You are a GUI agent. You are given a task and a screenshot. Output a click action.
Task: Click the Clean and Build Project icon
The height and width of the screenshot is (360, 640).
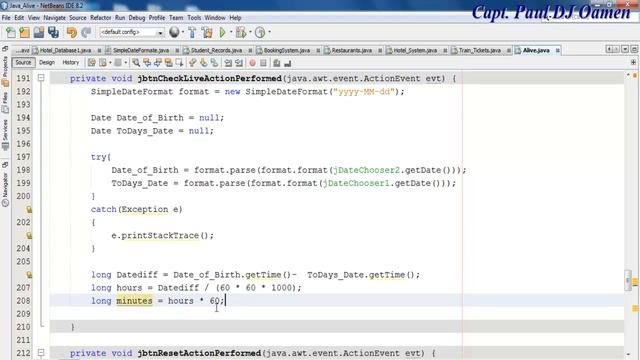pos(207,32)
